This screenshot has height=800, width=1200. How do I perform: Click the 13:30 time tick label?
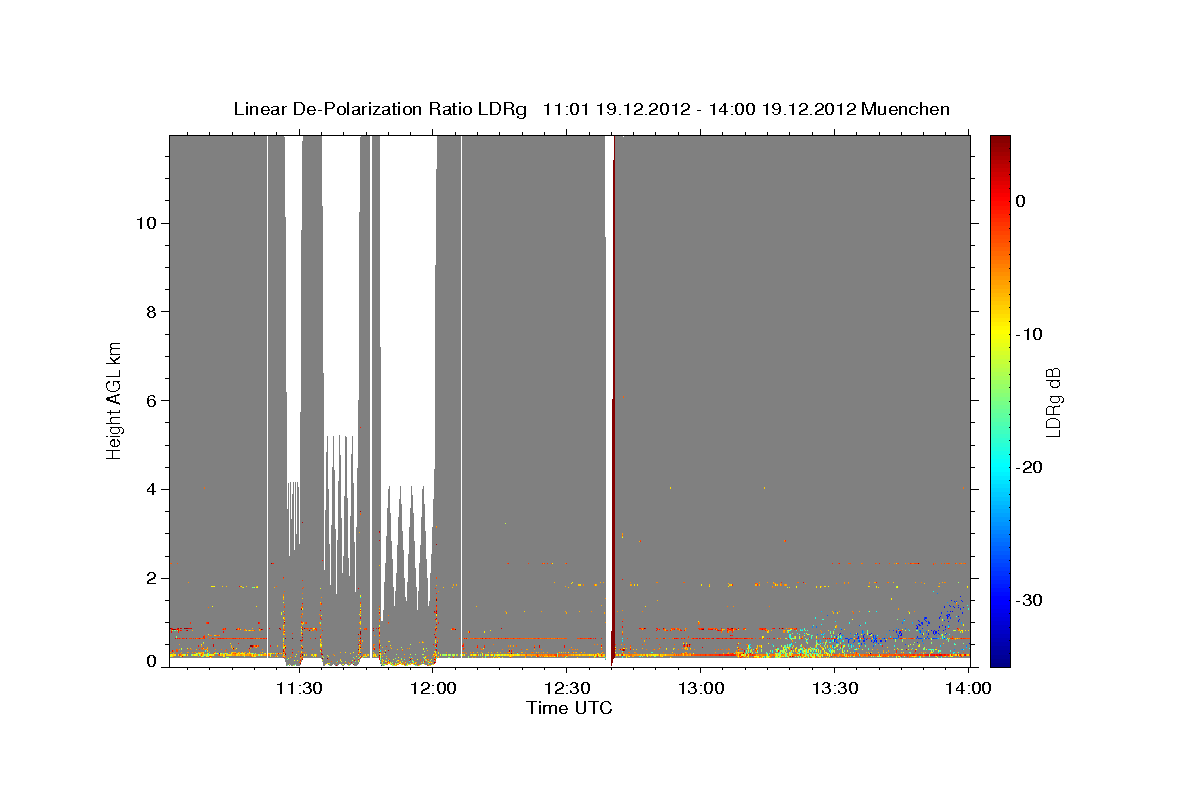click(x=835, y=688)
